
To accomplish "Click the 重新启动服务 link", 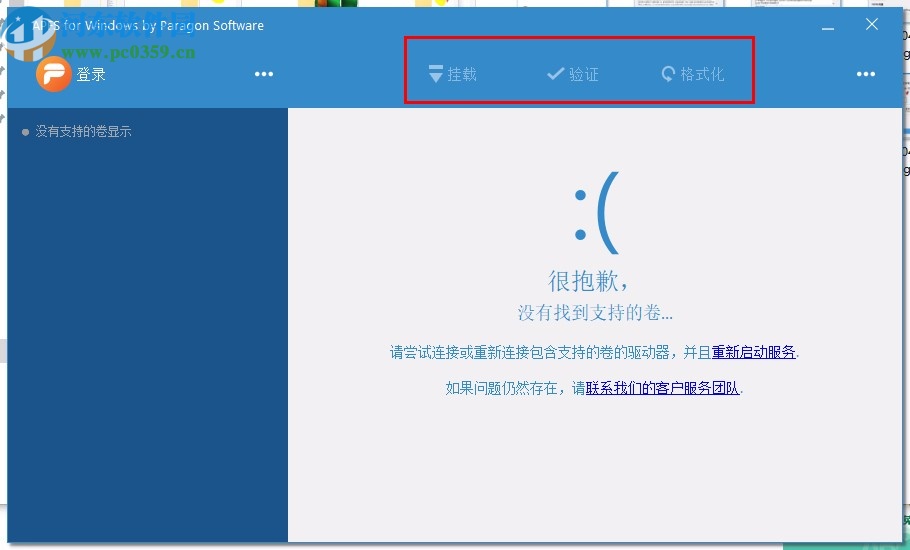I will click(754, 352).
